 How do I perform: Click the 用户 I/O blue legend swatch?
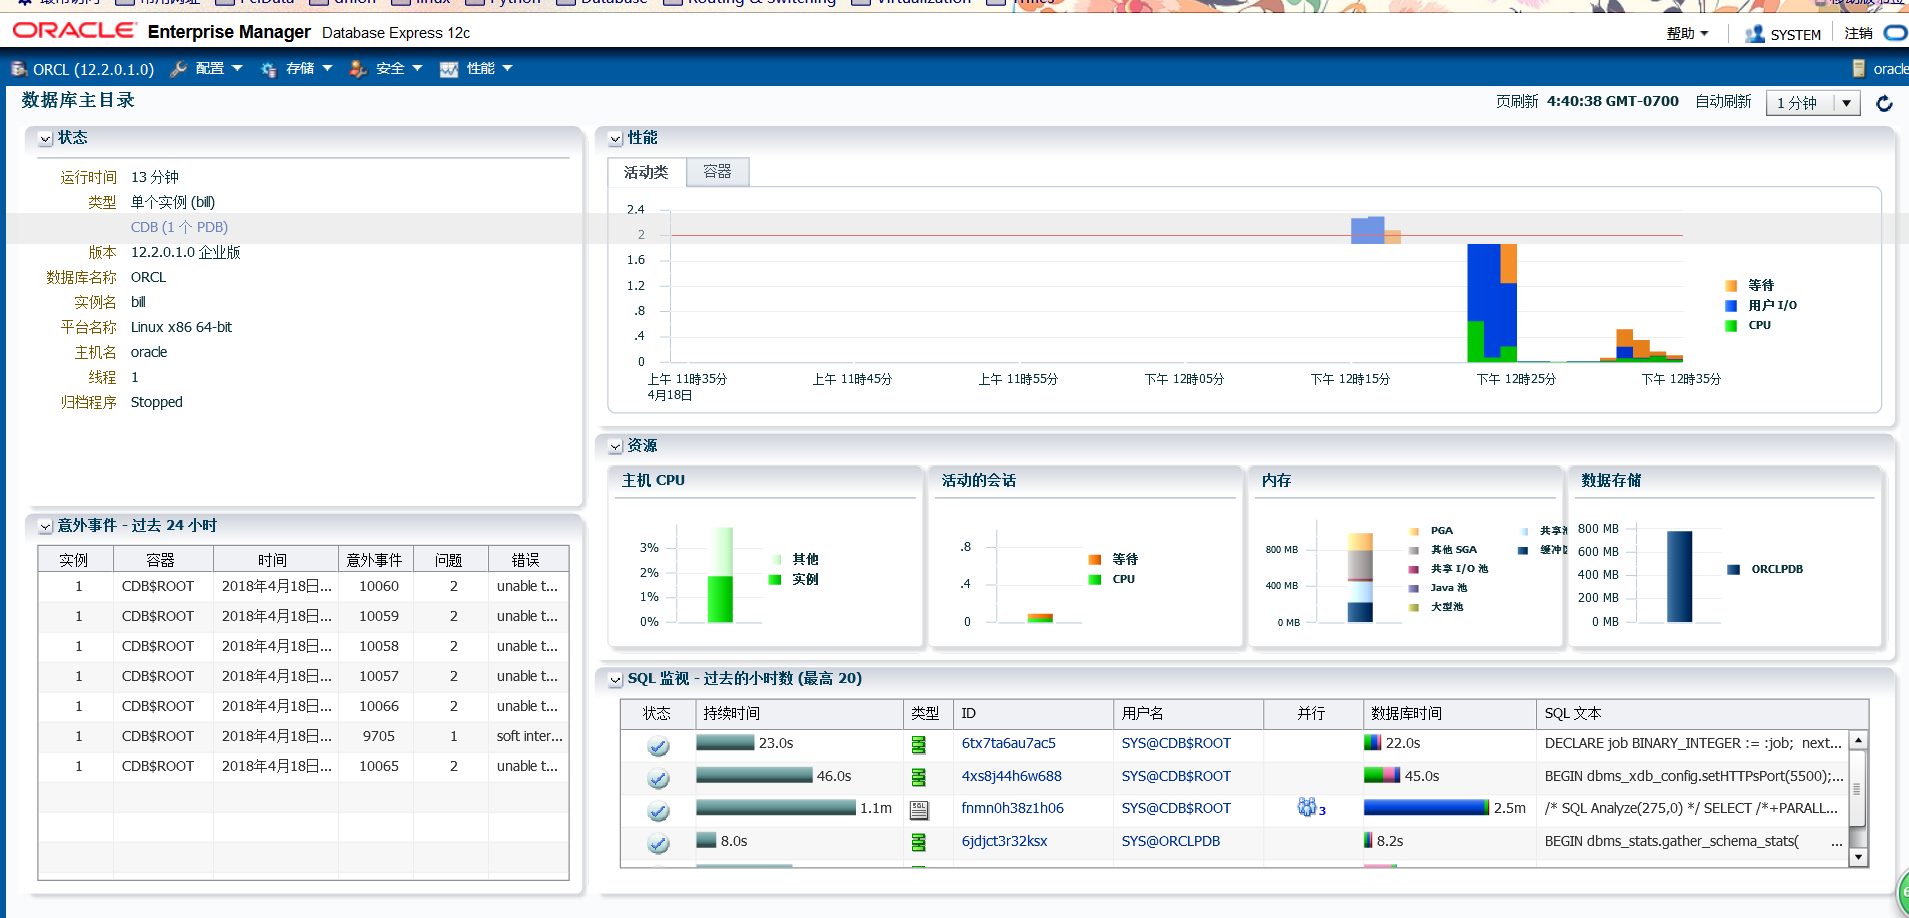click(x=1731, y=306)
